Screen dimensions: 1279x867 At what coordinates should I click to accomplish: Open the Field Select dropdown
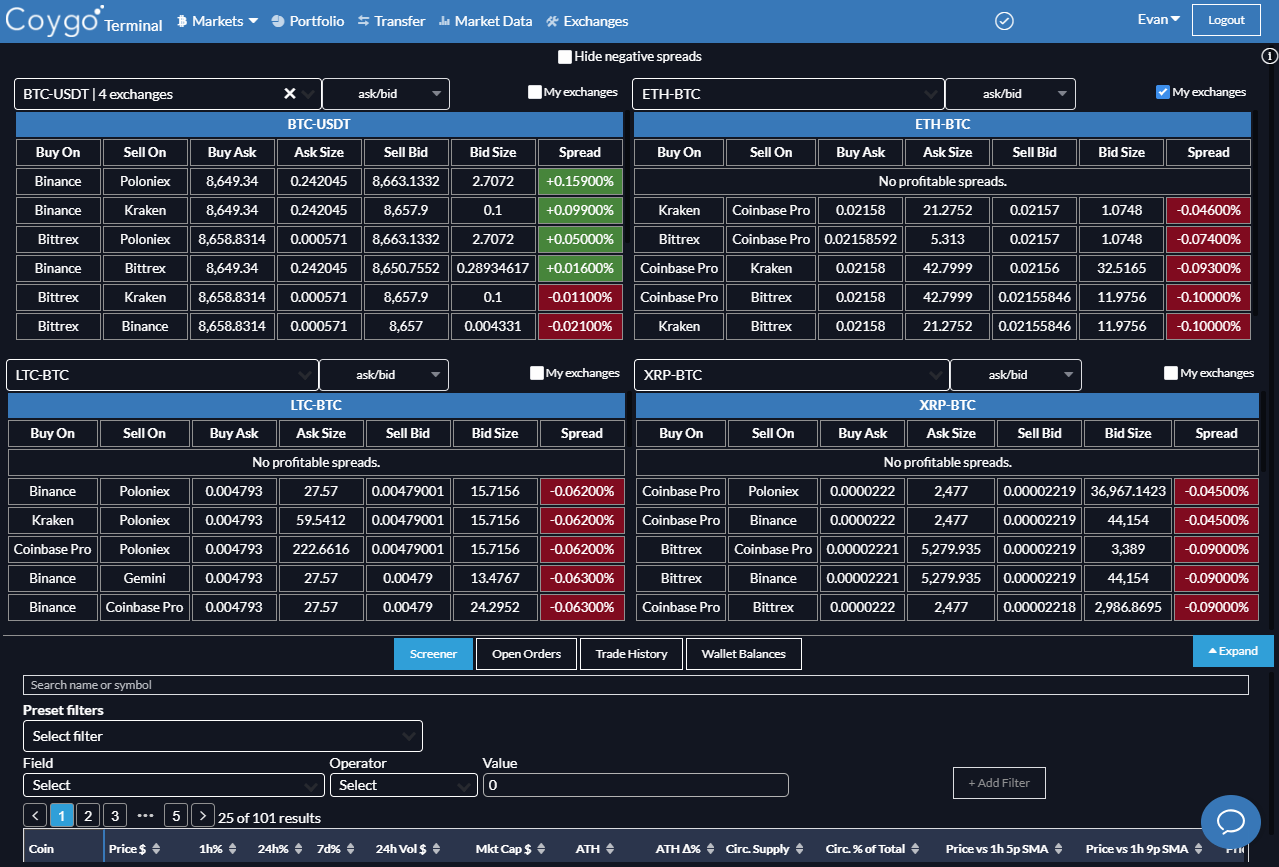click(x=174, y=785)
